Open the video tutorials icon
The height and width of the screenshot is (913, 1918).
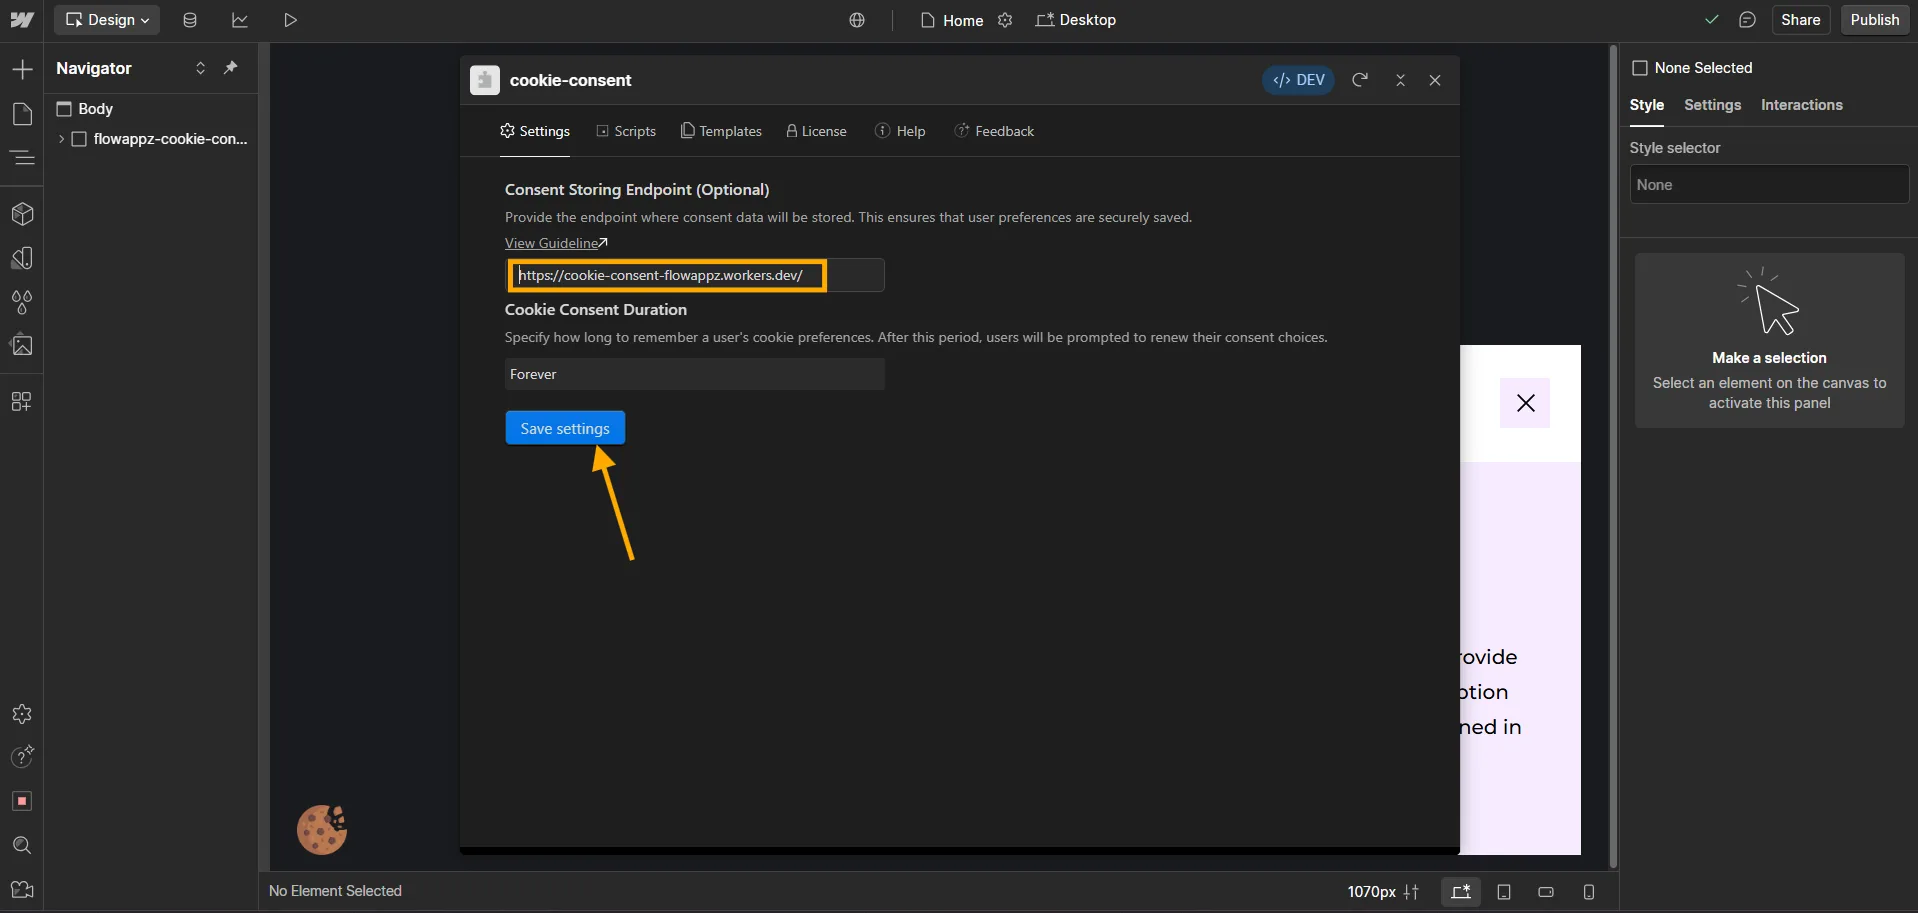point(22,889)
